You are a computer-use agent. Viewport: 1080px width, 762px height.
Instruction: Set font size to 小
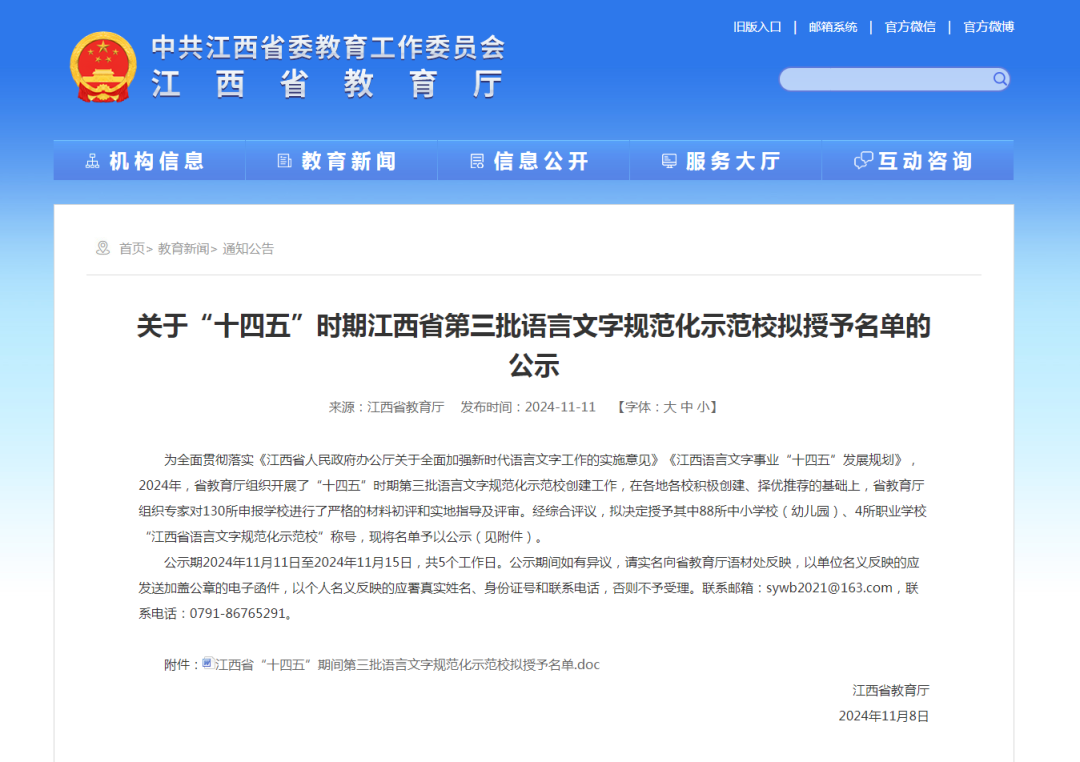point(703,407)
